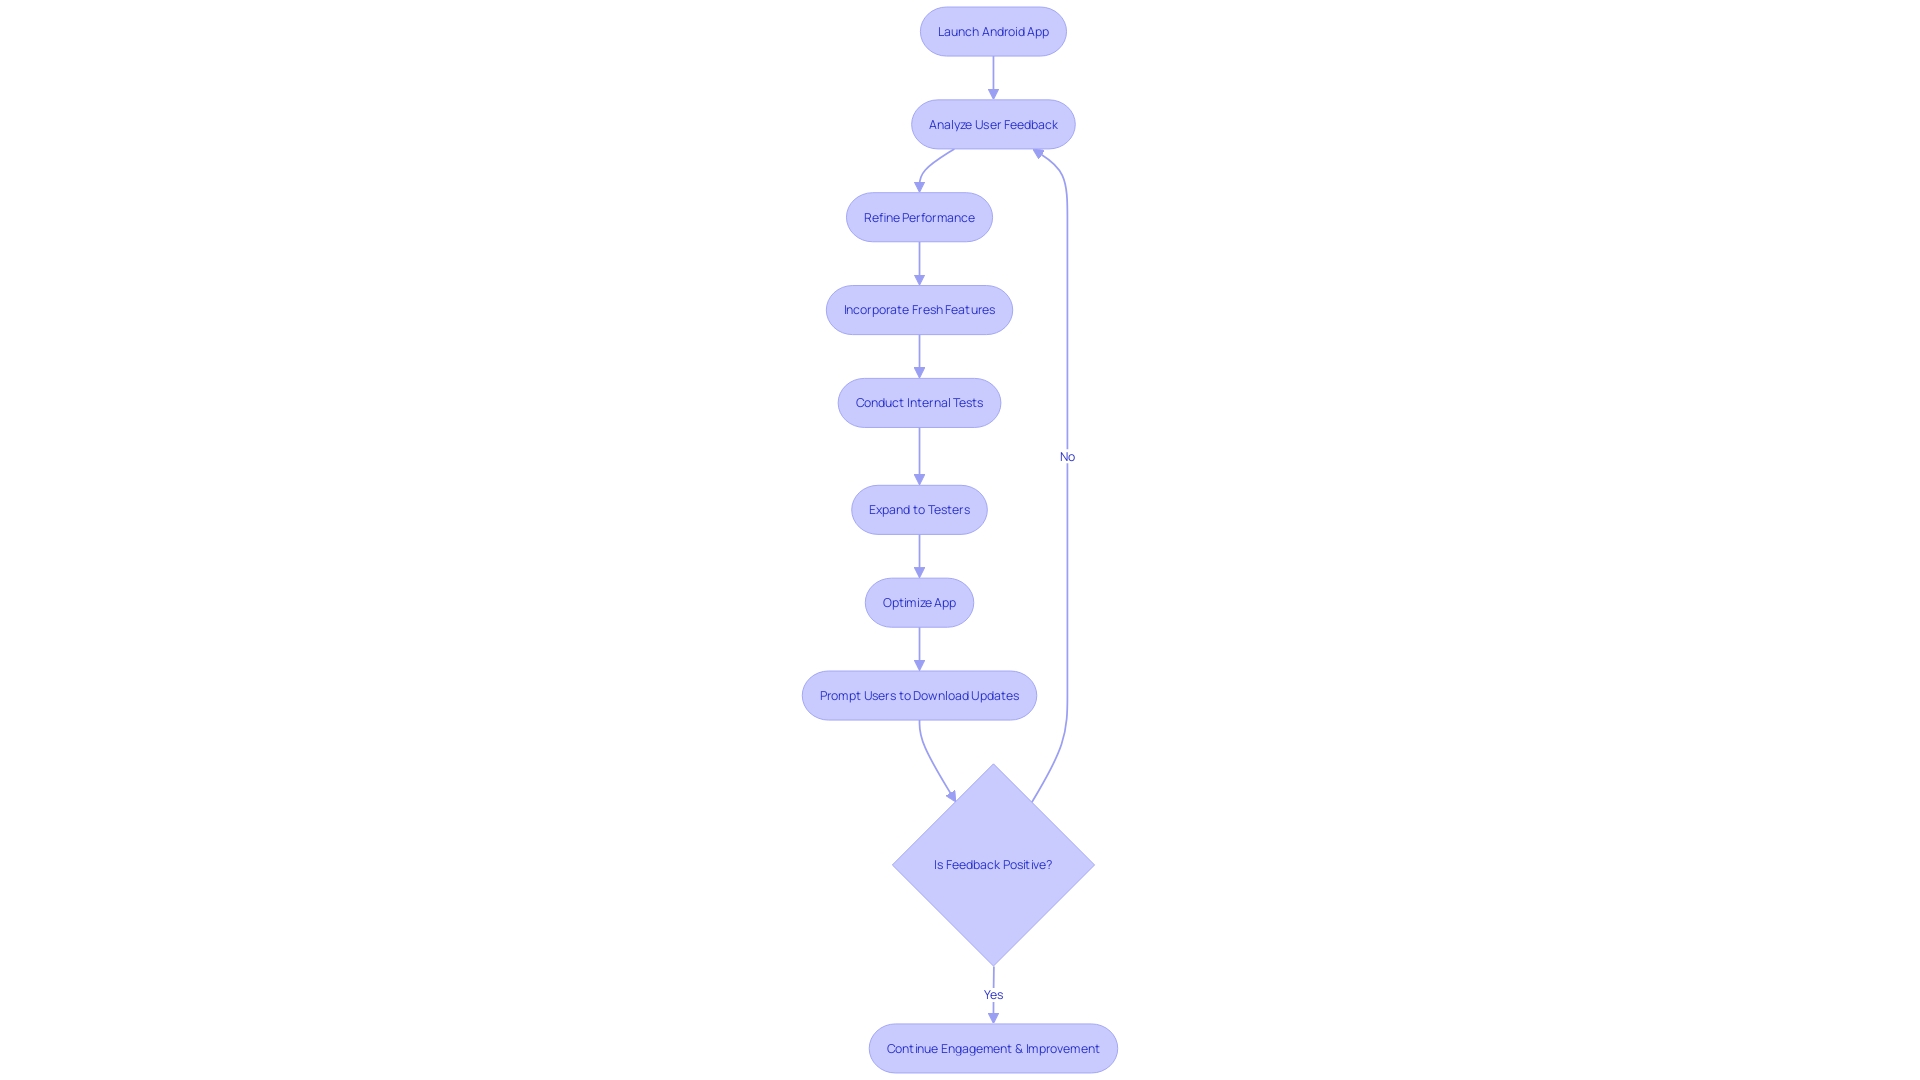Click the Optimize App process node
Viewport: 1920px width, 1080px height.
[x=919, y=603]
